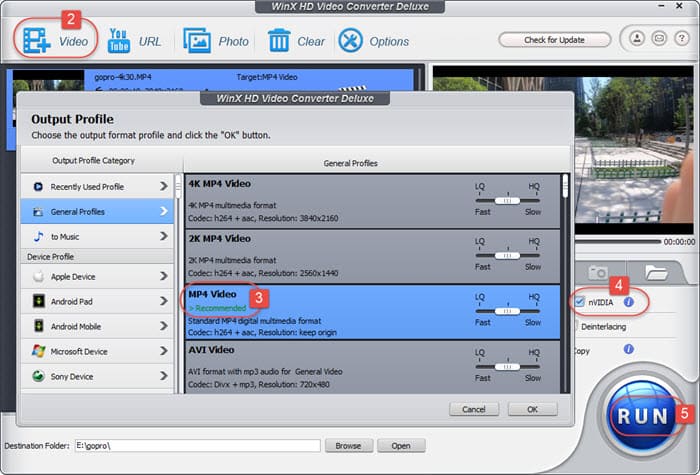700x475 pixels.
Task: Click the user account icon
Action: pyautogui.click(x=637, y=39)
